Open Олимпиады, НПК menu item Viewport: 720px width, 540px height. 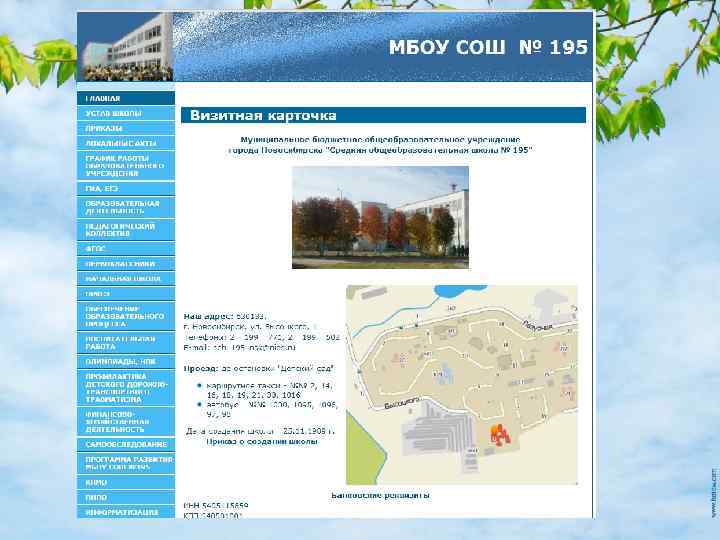coord(126,361)
